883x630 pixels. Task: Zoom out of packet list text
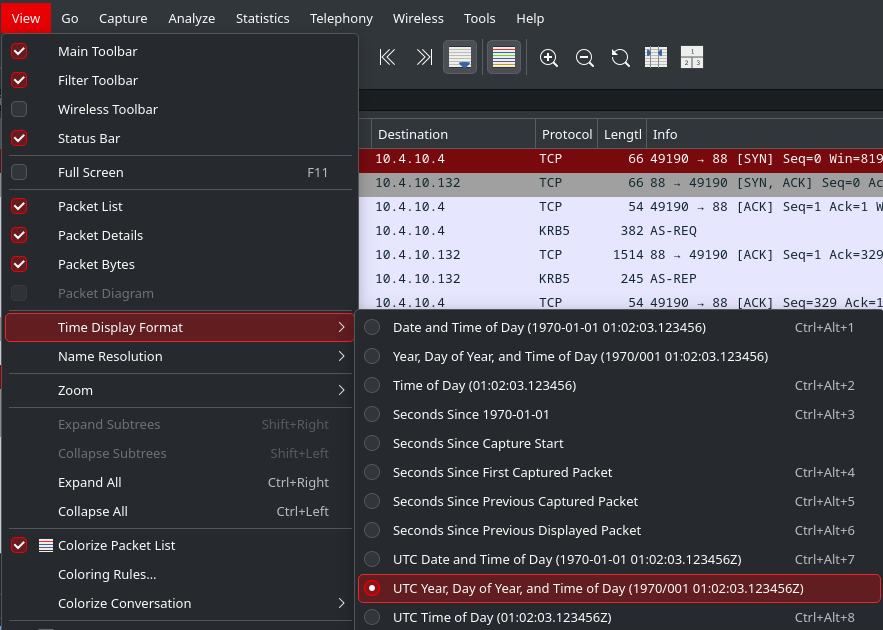pos(585,57)
